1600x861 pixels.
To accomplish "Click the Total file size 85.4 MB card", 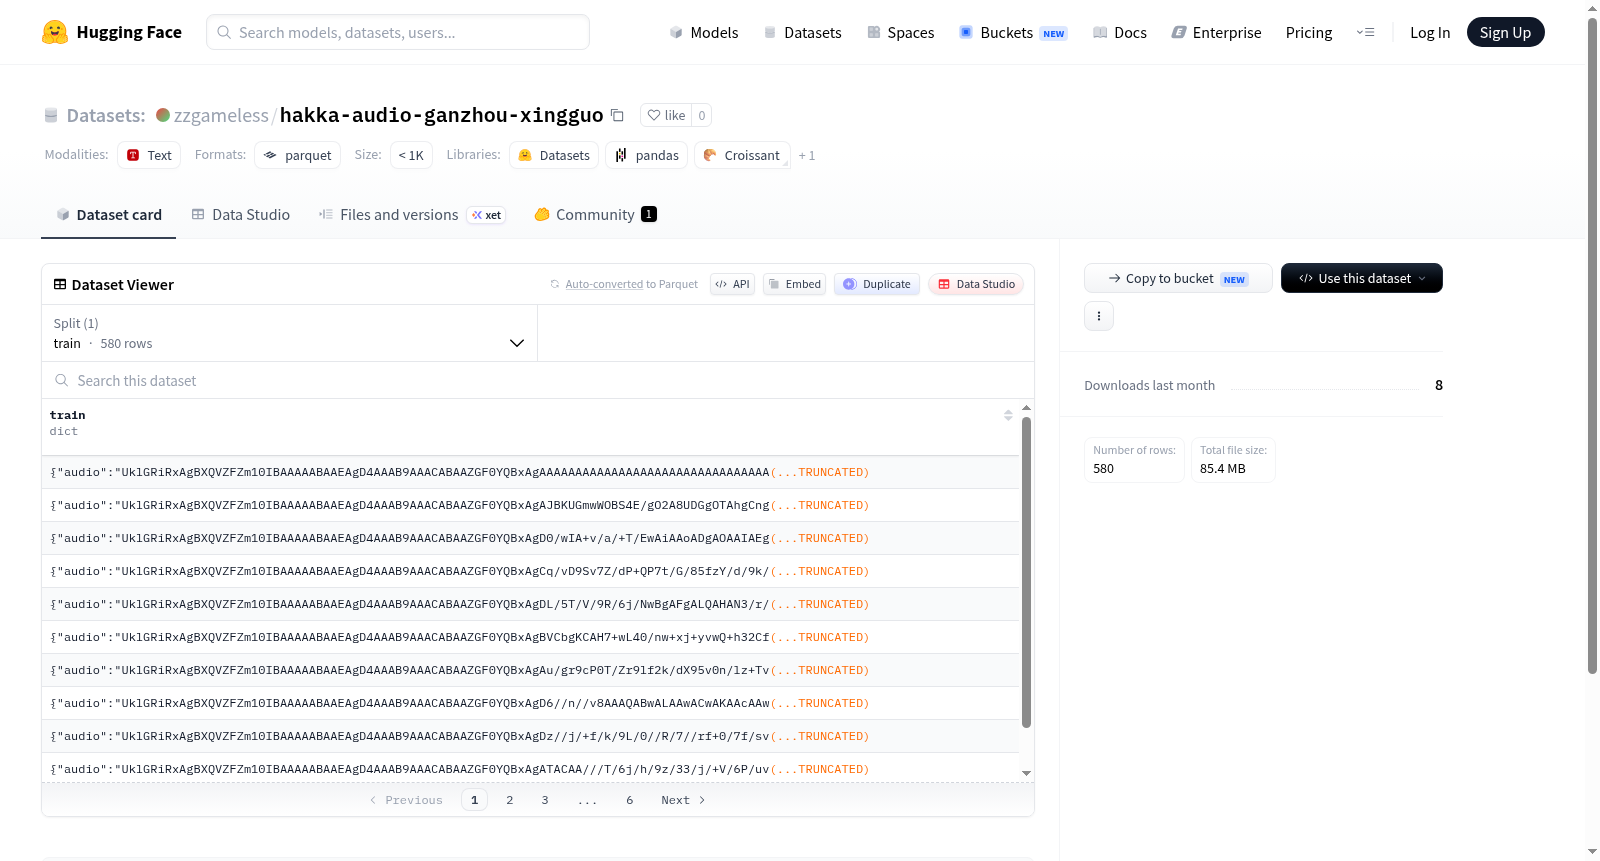I will pyautogui.click(x=1233, y=460).
